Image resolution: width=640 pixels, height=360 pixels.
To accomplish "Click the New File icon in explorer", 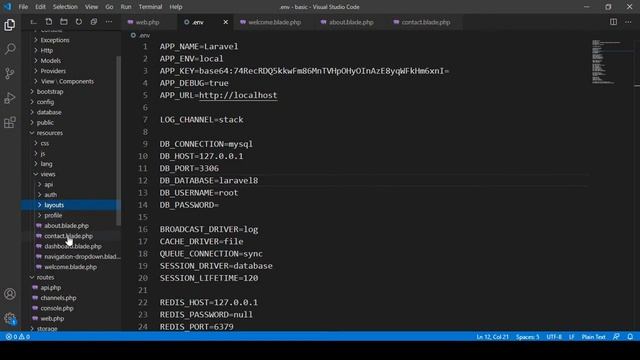I will coord(49,22).
